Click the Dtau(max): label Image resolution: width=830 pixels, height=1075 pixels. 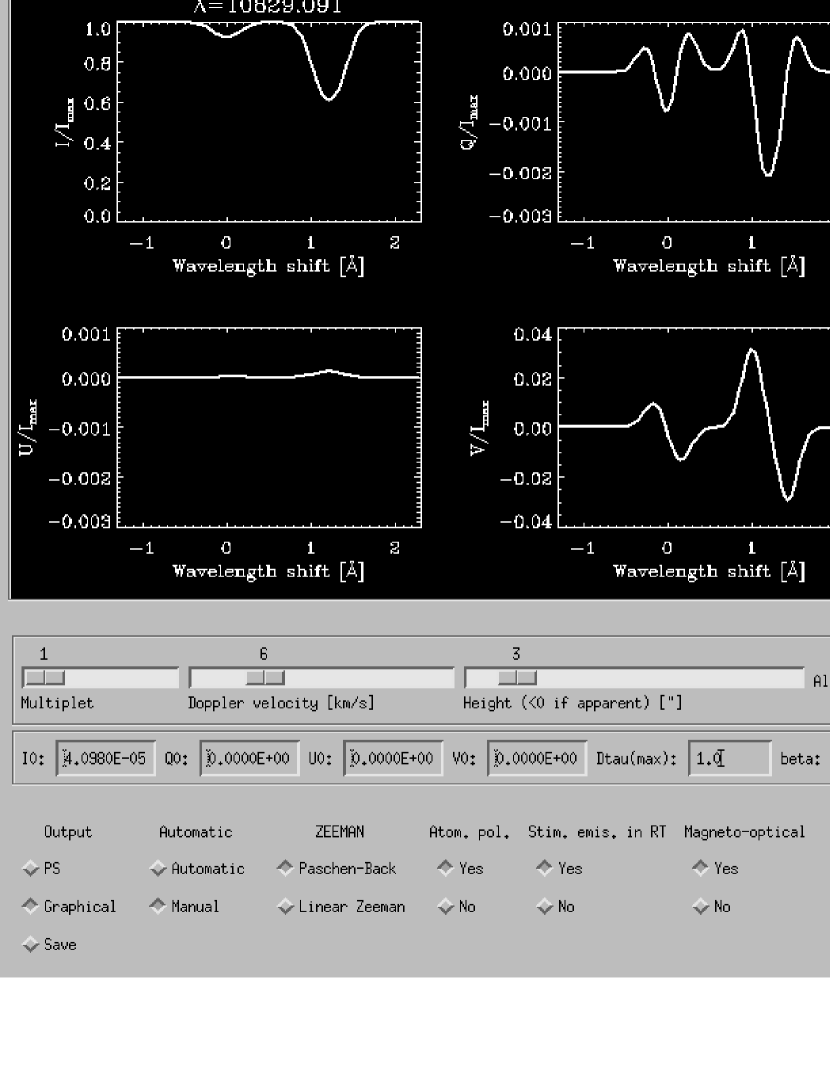pyautogui.click(x=636, y=759)
